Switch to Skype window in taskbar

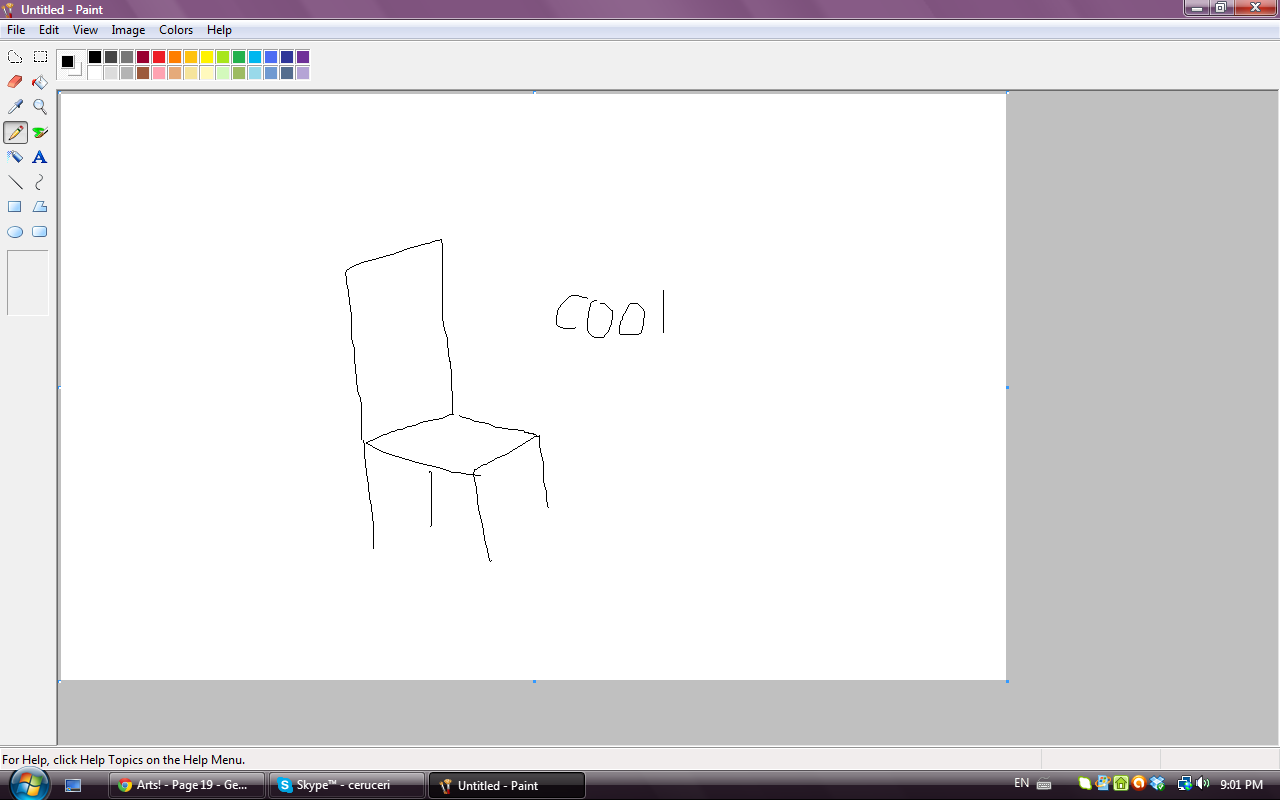(346, 785)
